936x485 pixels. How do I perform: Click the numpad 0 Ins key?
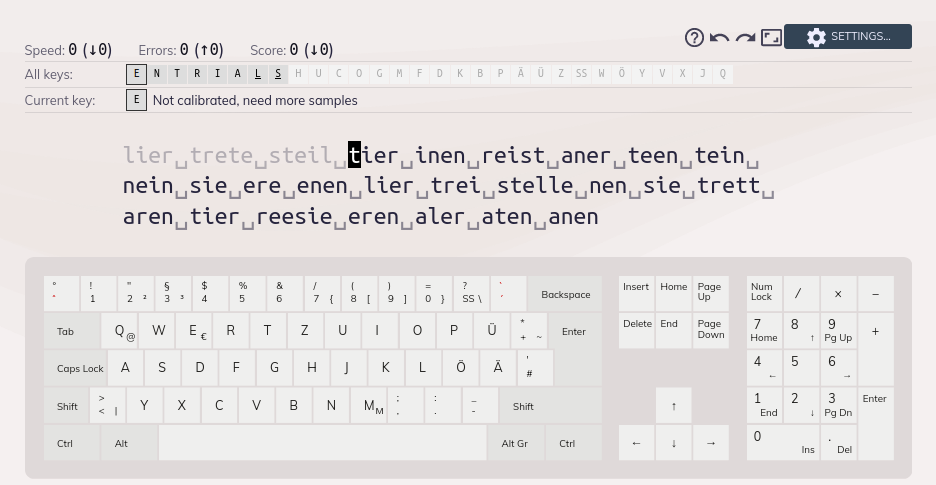pyautogui.click(x=783, y=443)
